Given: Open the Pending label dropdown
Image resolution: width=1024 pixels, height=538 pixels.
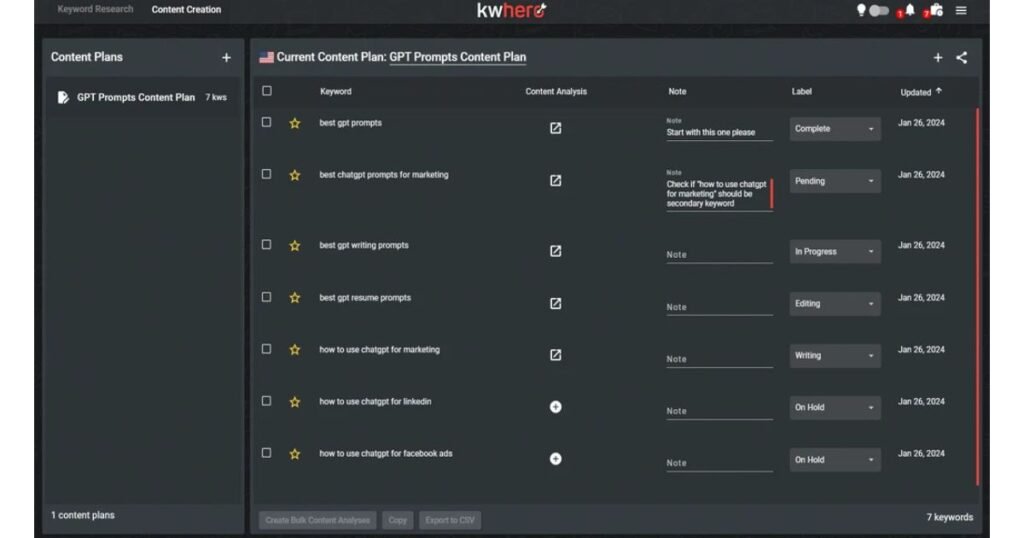Looking at the screenshot, I should click(x=835, y=181).
